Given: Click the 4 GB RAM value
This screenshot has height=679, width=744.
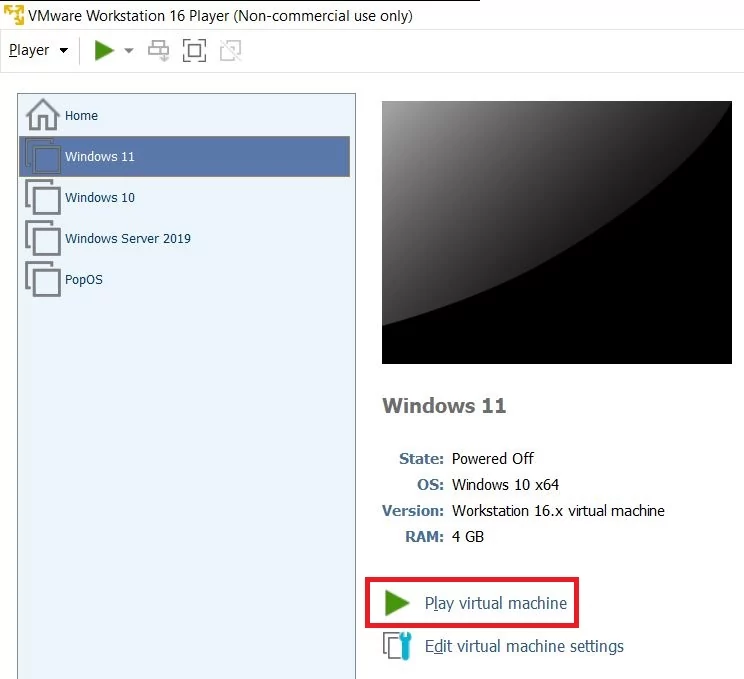Looking at the screenshot, I should click(x=468, y=537).
